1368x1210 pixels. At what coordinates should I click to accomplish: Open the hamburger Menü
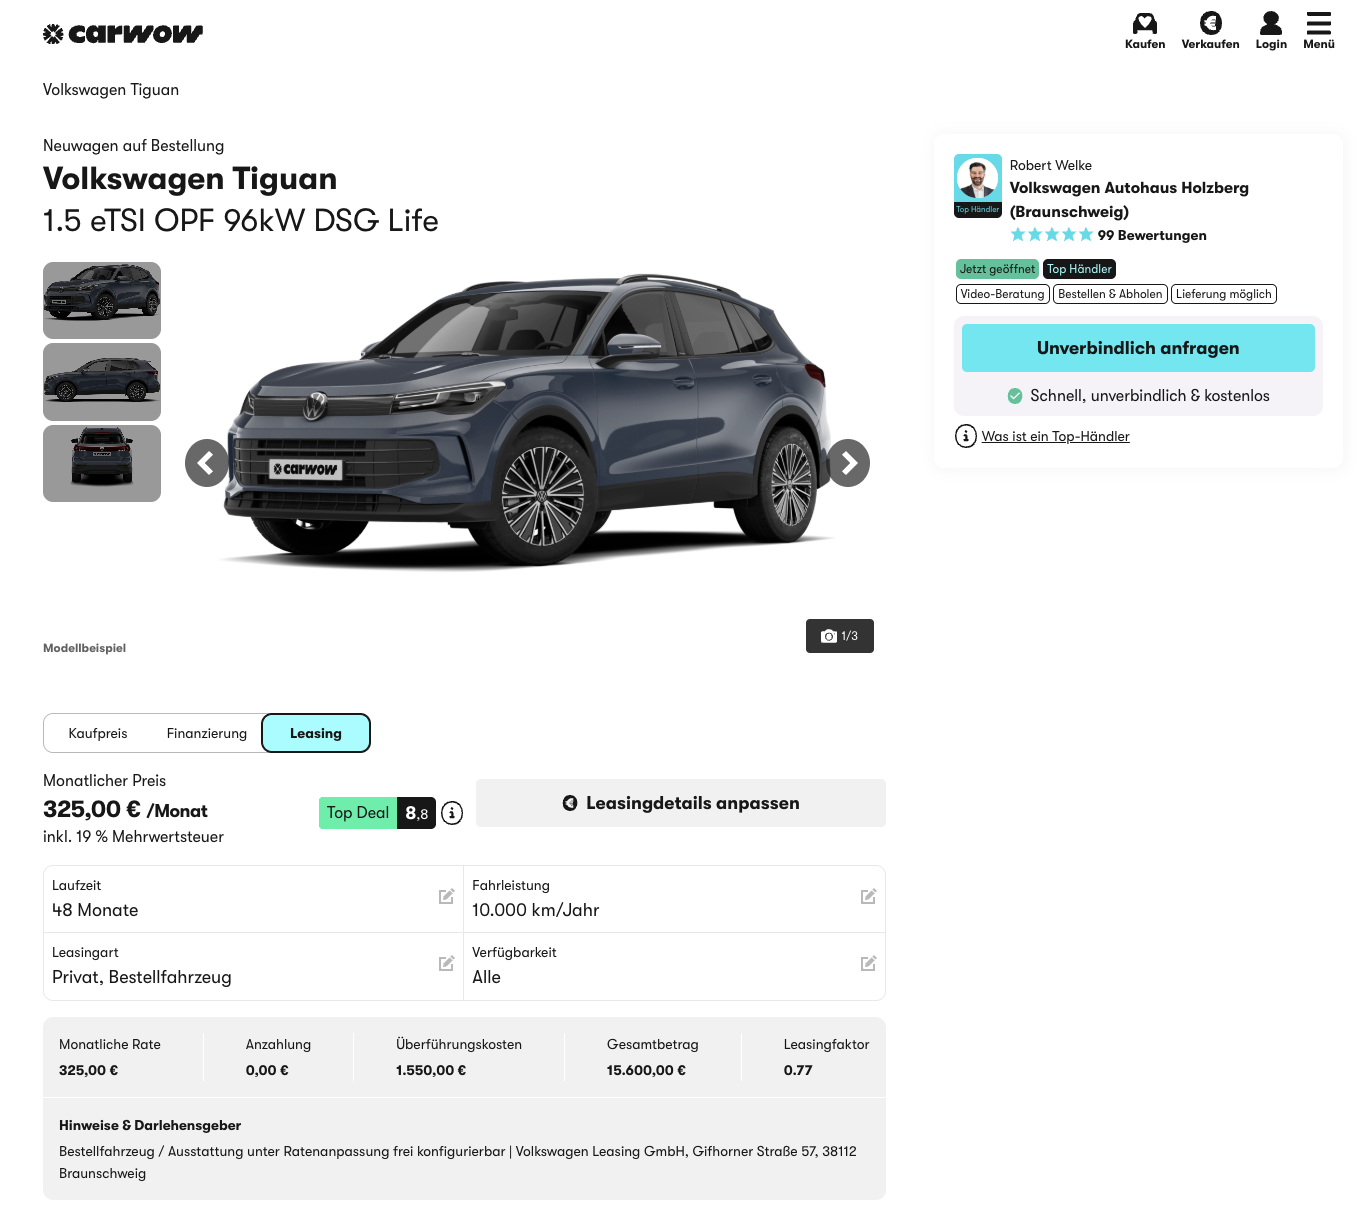pyautogui.click(x=1318, y=24)
